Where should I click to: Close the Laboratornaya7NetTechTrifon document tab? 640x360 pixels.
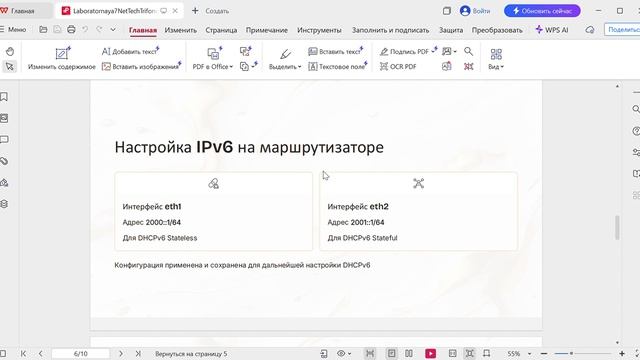175,11
